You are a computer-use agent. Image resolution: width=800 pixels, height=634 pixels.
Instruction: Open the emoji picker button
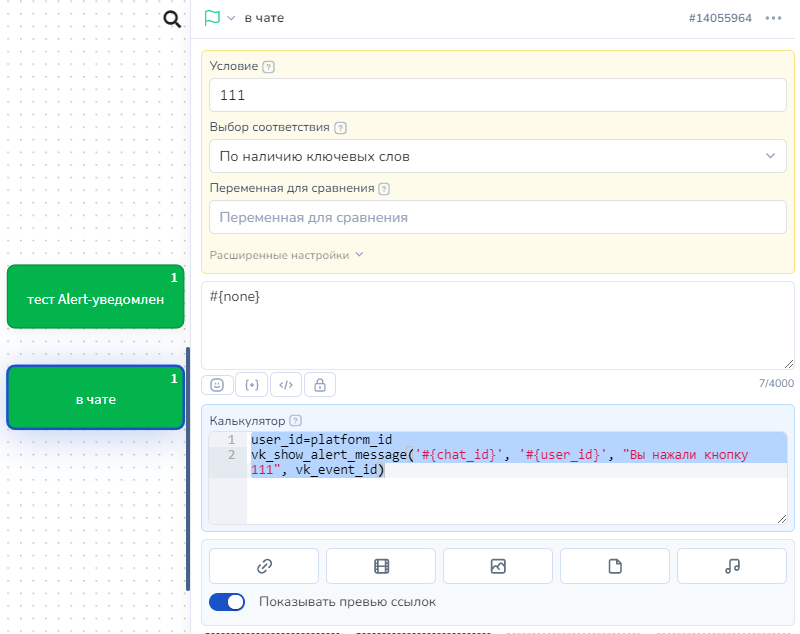216,384
